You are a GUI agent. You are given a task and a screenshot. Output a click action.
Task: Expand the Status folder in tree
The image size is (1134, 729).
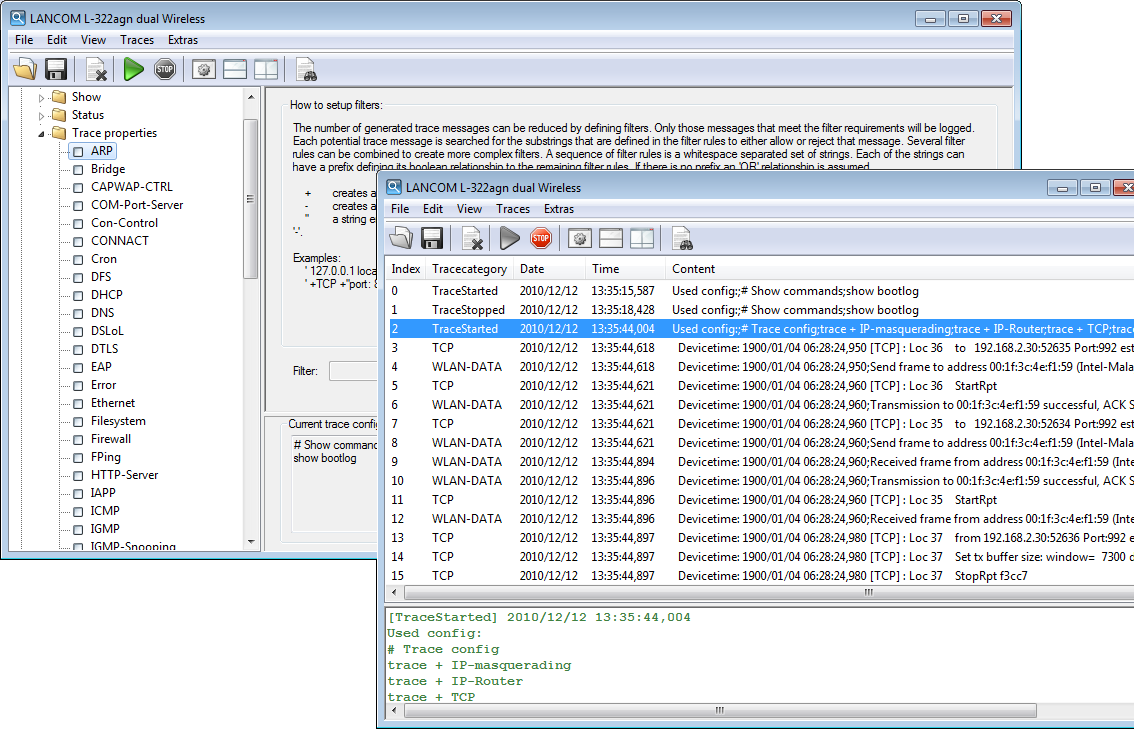click(x=43, y=115)
